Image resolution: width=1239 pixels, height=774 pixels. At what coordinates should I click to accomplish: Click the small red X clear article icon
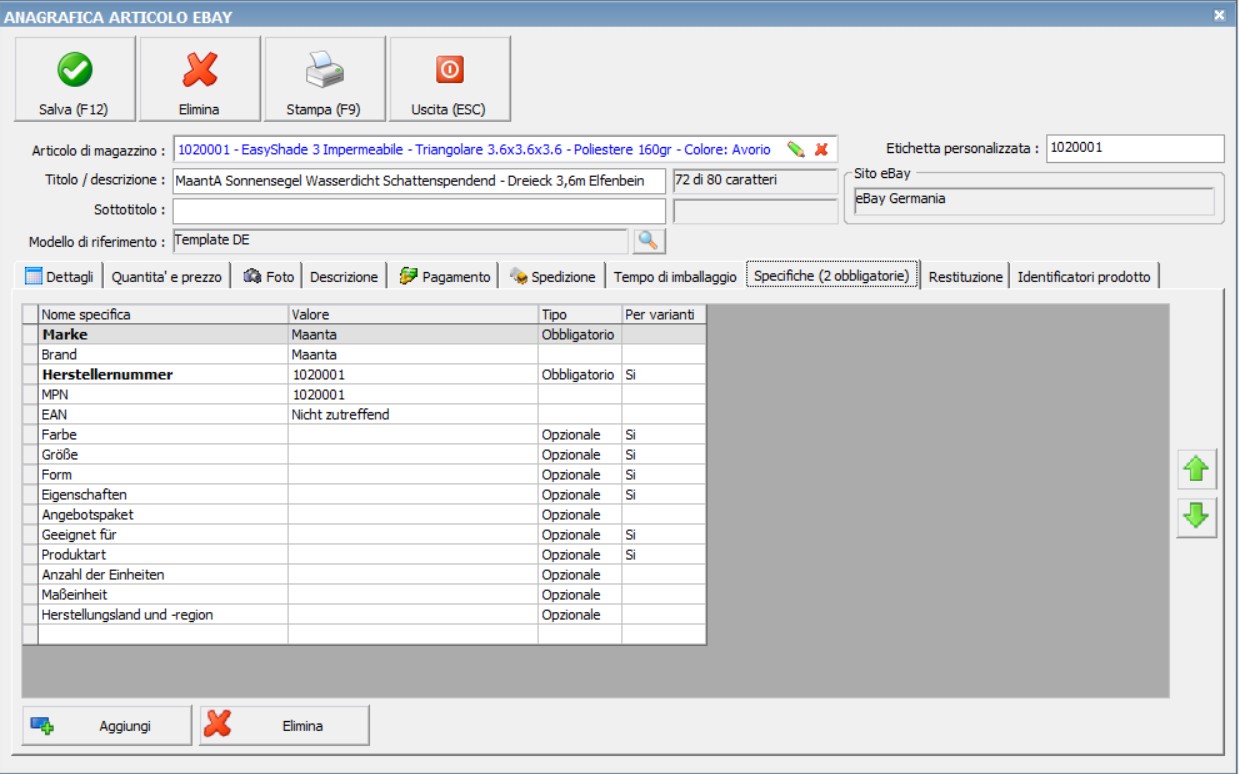click(821, 149)
